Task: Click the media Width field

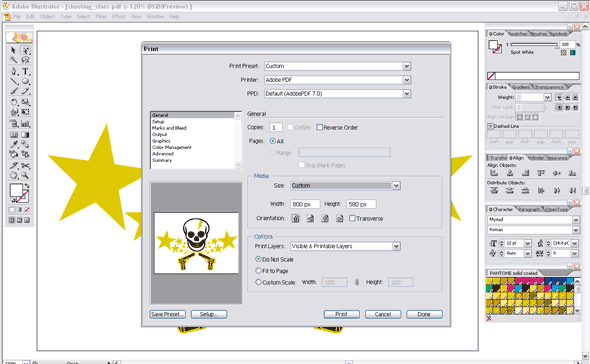Action: (x=305, y=204)
